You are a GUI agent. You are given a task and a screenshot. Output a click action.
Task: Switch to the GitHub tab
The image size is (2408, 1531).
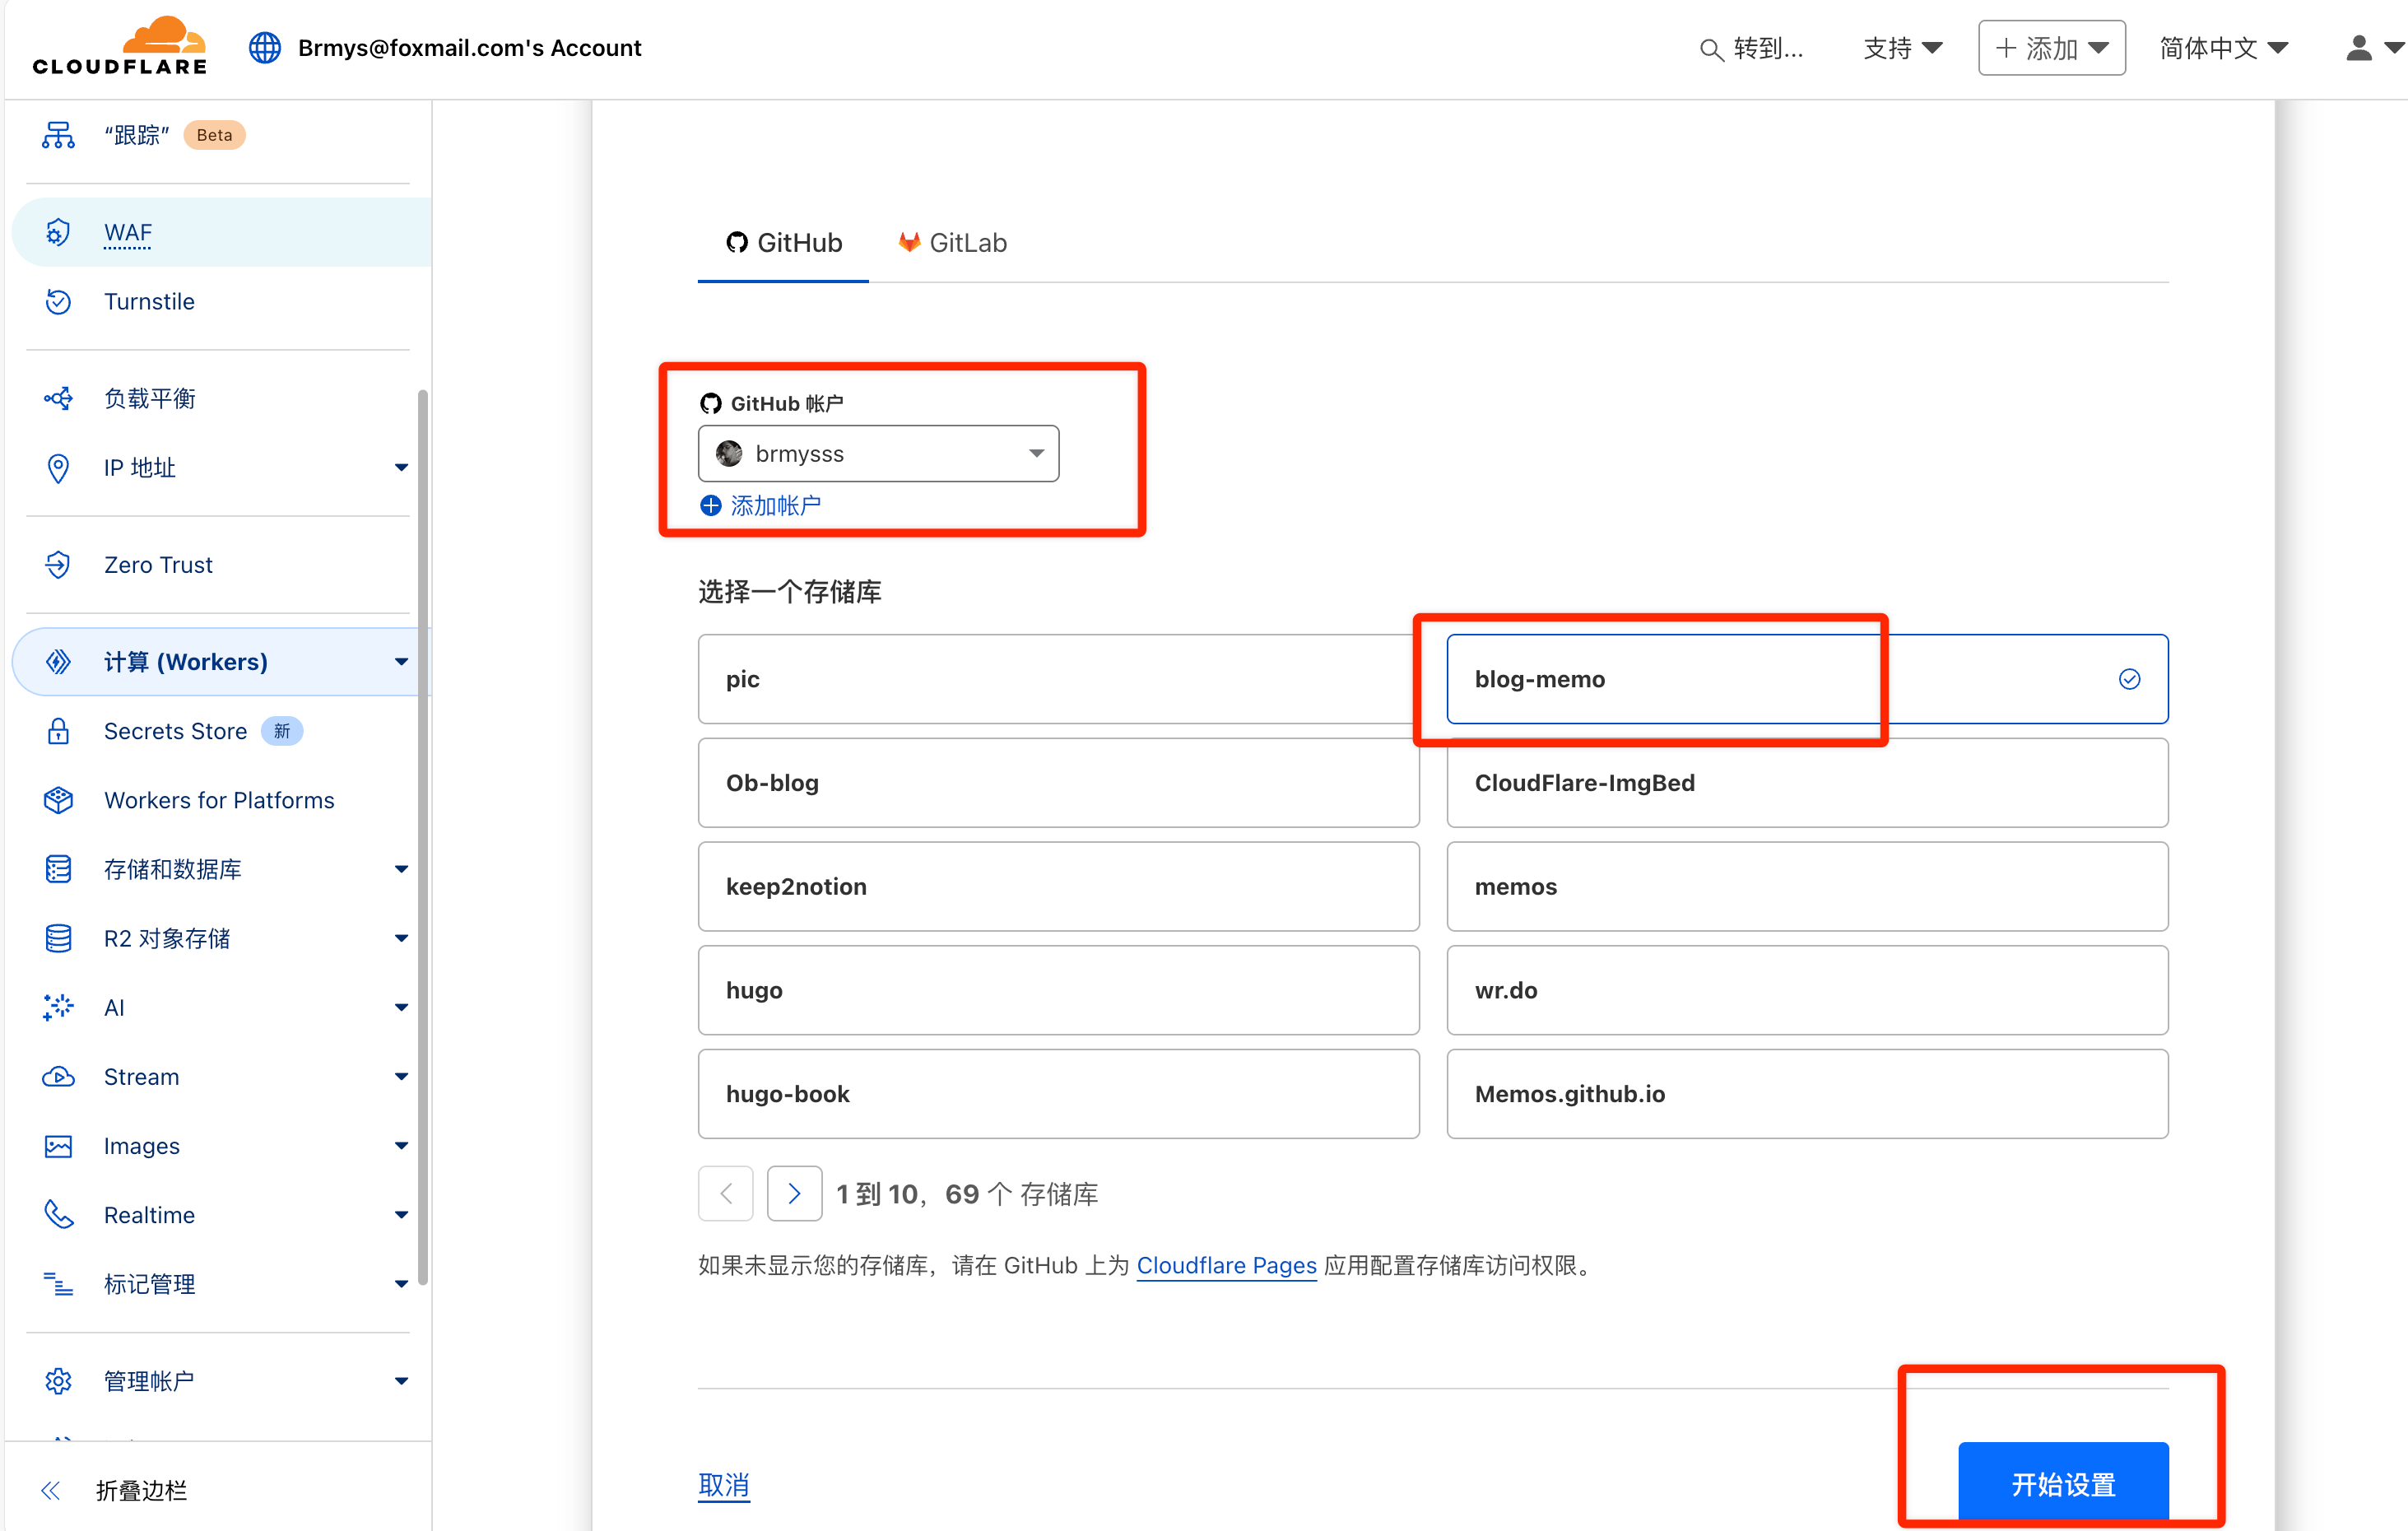click(x=783, y=243)
